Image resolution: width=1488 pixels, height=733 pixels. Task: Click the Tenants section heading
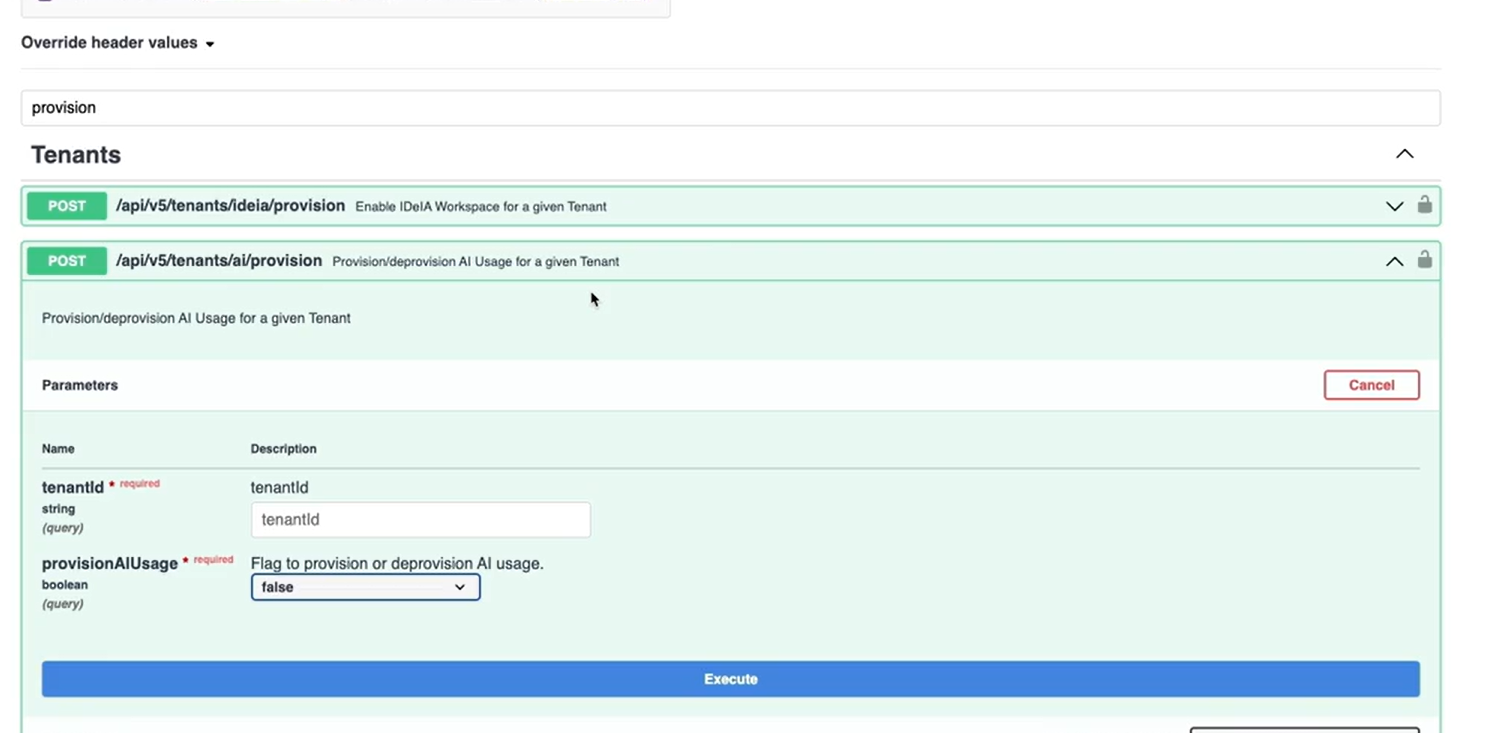point(76,155)
